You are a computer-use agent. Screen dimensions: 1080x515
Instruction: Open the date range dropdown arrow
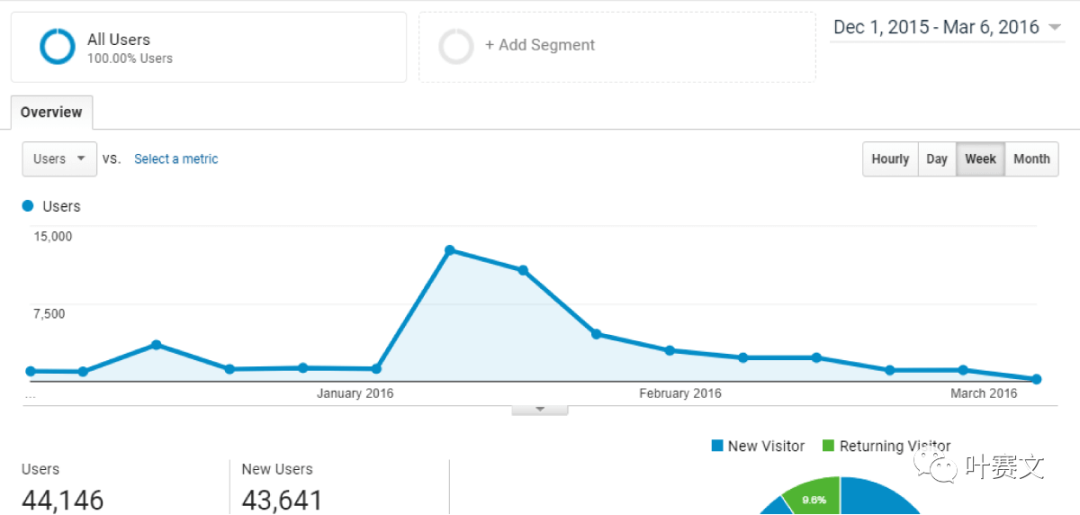(1055, 28)
